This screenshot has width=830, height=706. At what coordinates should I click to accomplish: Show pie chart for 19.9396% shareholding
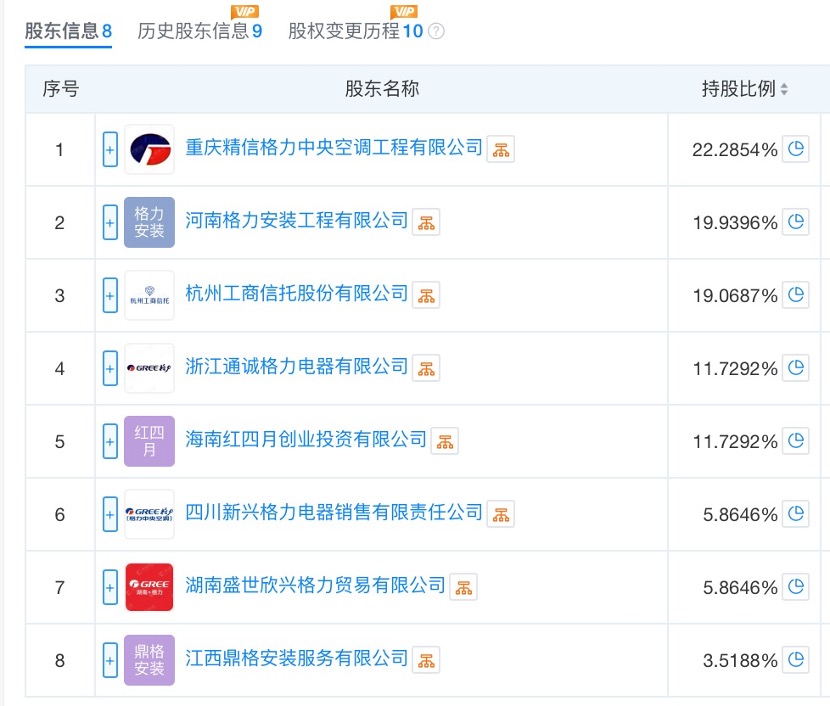(x=796, y=222)
